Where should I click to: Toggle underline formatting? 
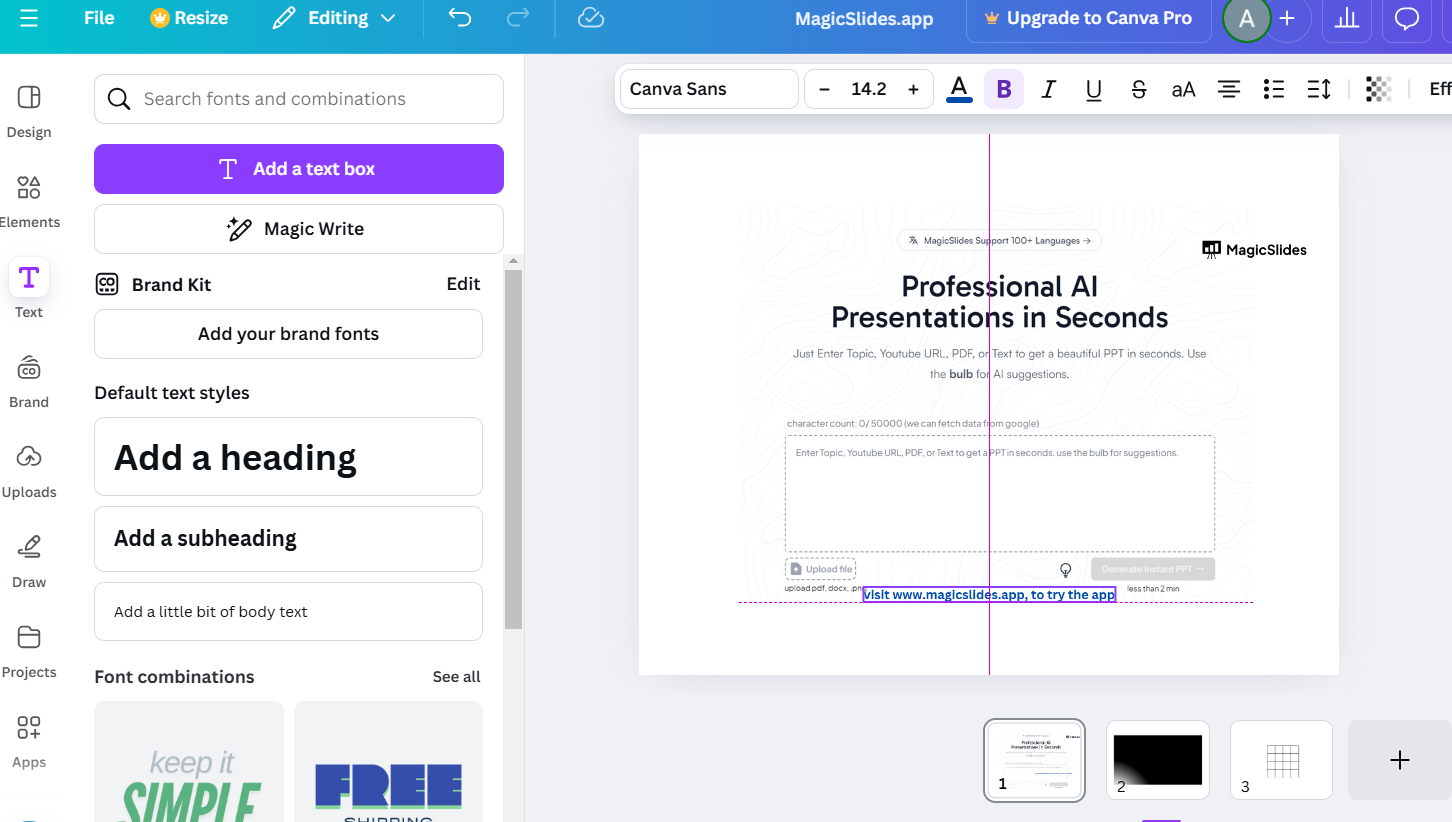(1094, 89)
